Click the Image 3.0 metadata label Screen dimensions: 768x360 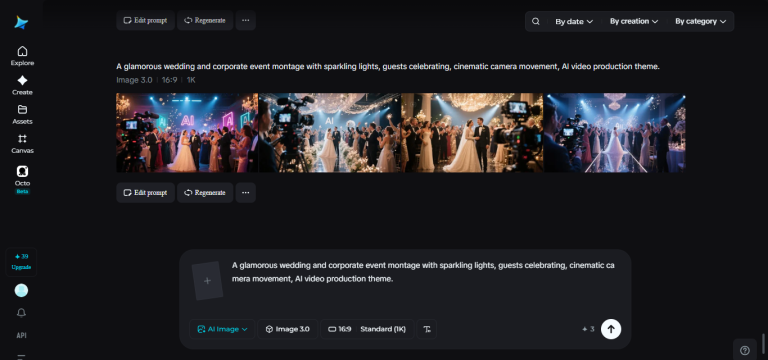pyautogui.click(x=134, y=80)
